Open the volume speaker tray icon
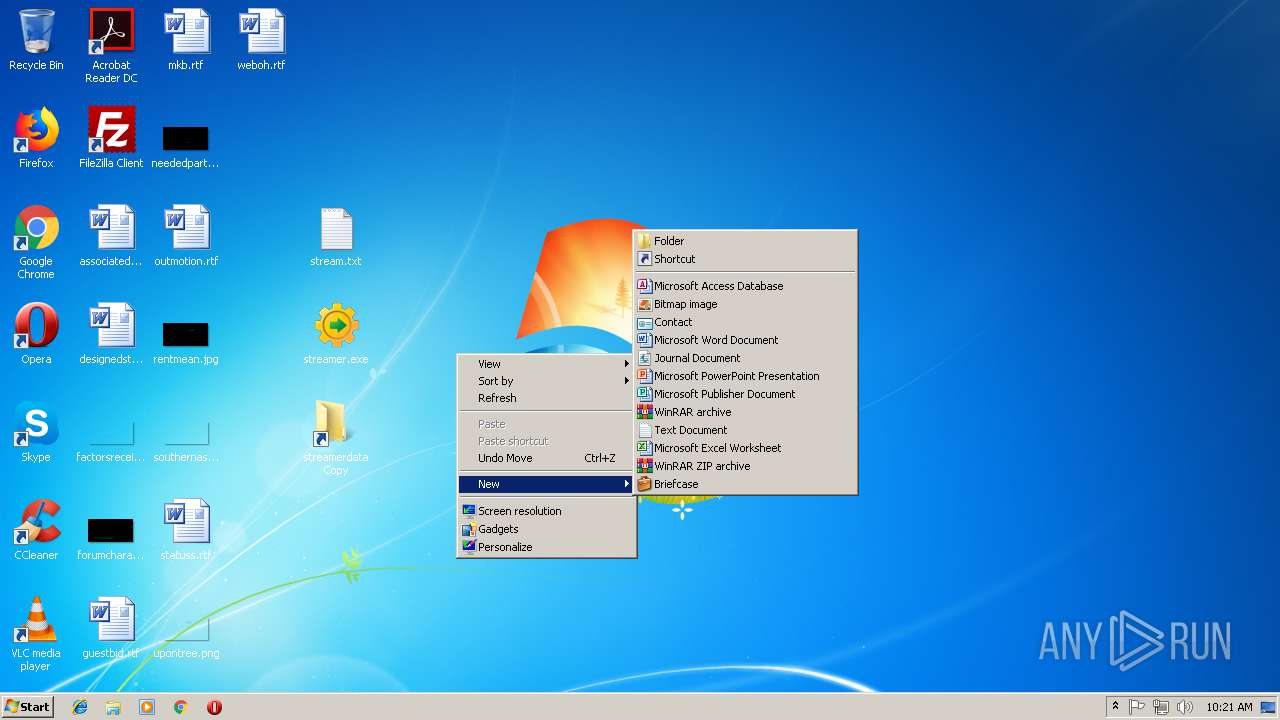 (1185, 707)
